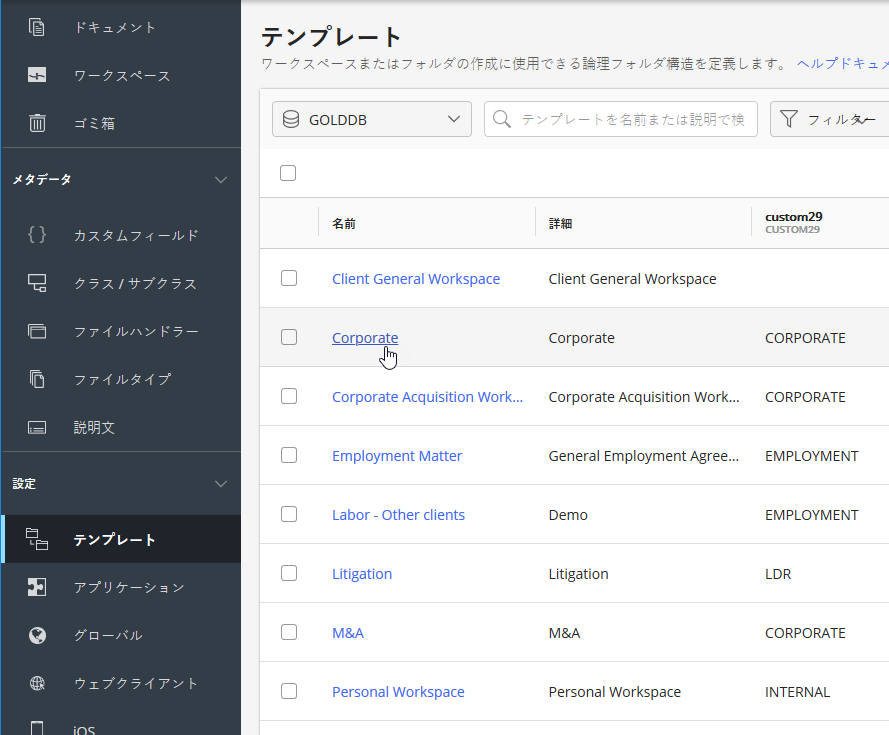Viewport: 889px width, 735px height.
Task: Collapse the 設定 section chevron
Action: pyautogui.click(x=222, y=484)
